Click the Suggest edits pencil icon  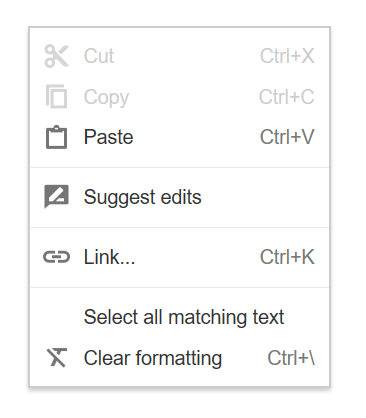(56, 196)
